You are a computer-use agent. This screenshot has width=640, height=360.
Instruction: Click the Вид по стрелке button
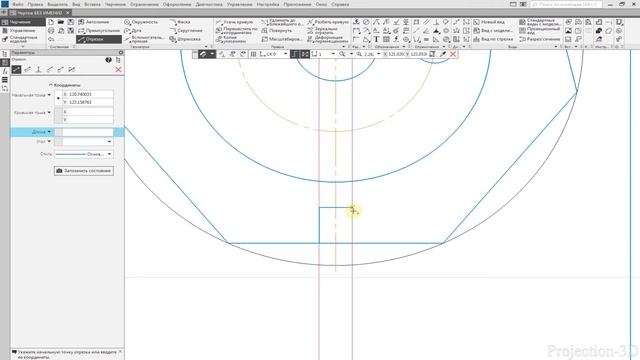493,39
